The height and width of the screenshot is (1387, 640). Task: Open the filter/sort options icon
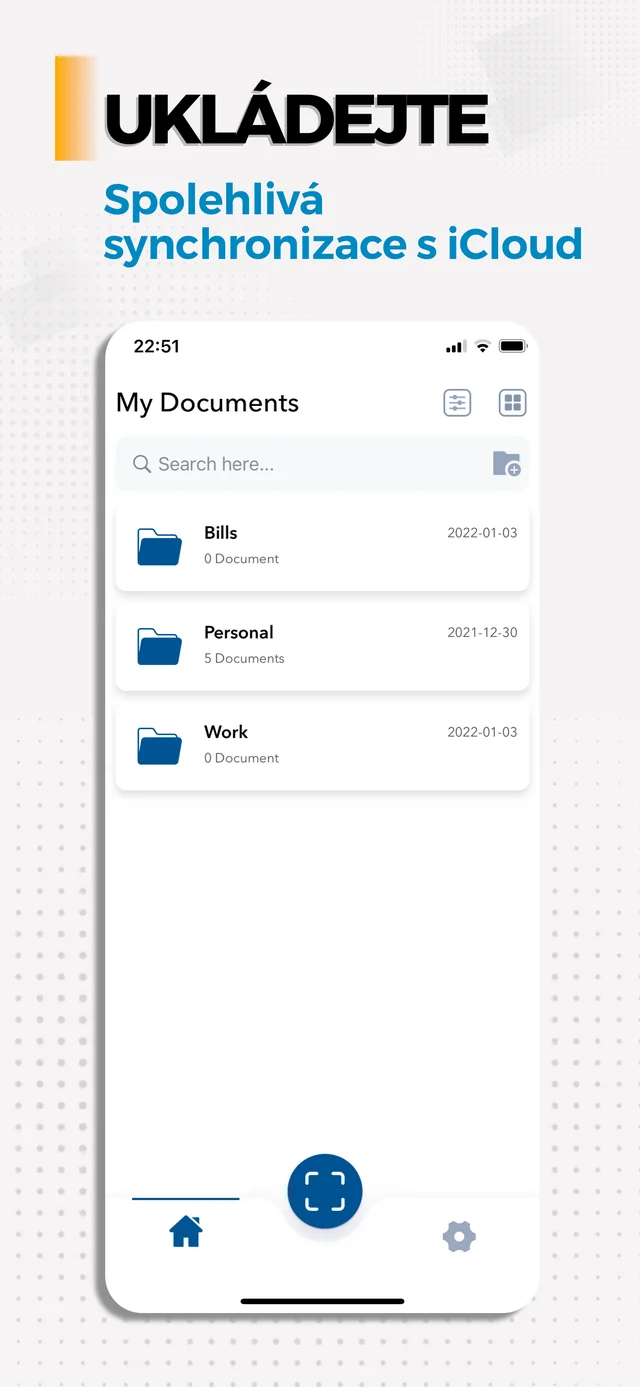click(457, 403)
